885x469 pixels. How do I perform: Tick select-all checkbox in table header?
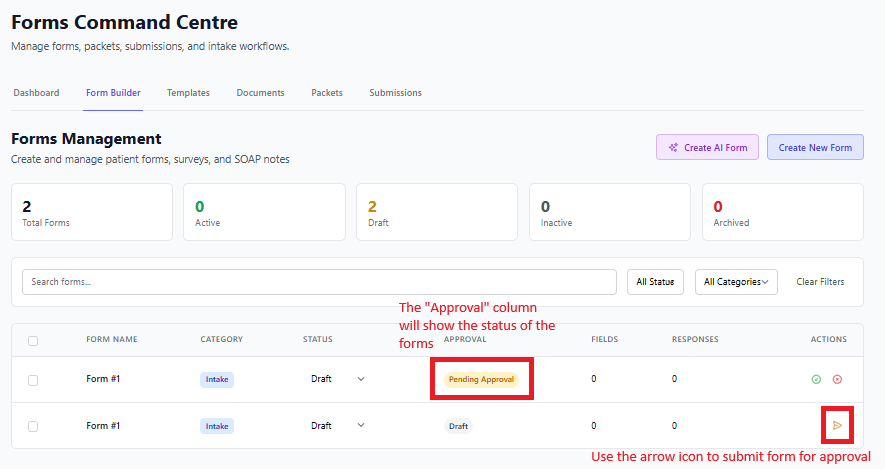pyautogui.click(x=33, y=341)
